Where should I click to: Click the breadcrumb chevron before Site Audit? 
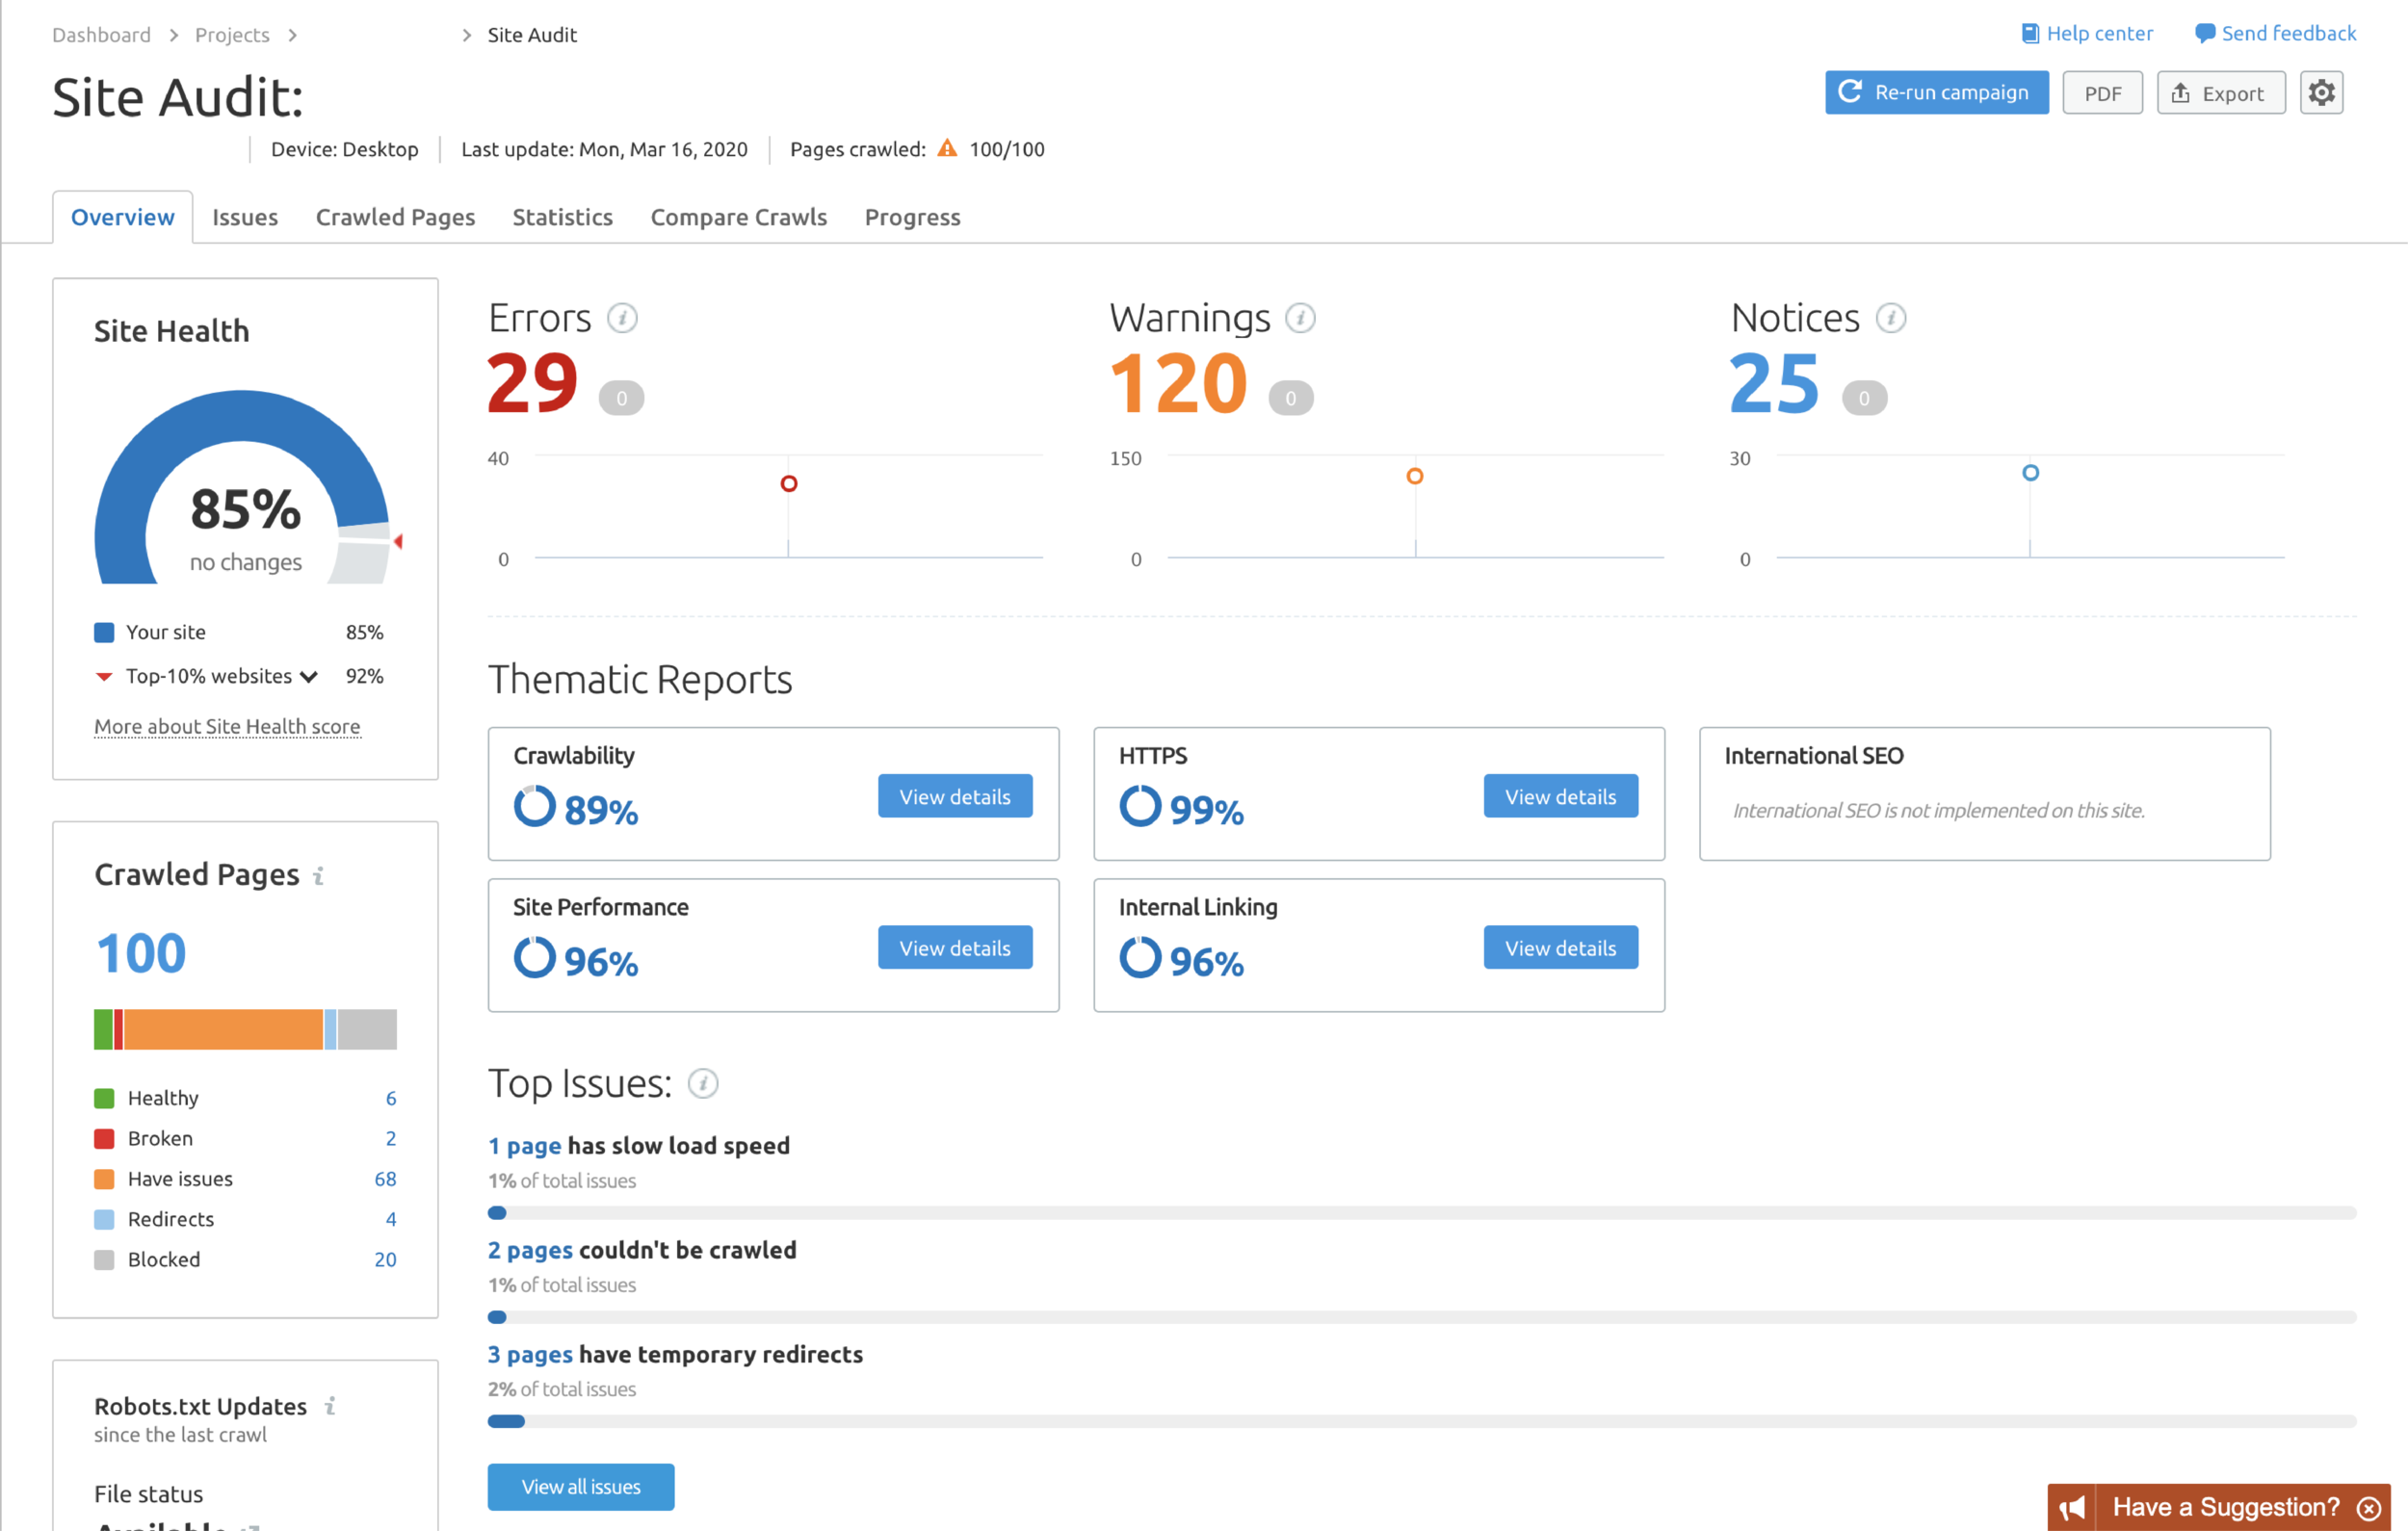466,35
